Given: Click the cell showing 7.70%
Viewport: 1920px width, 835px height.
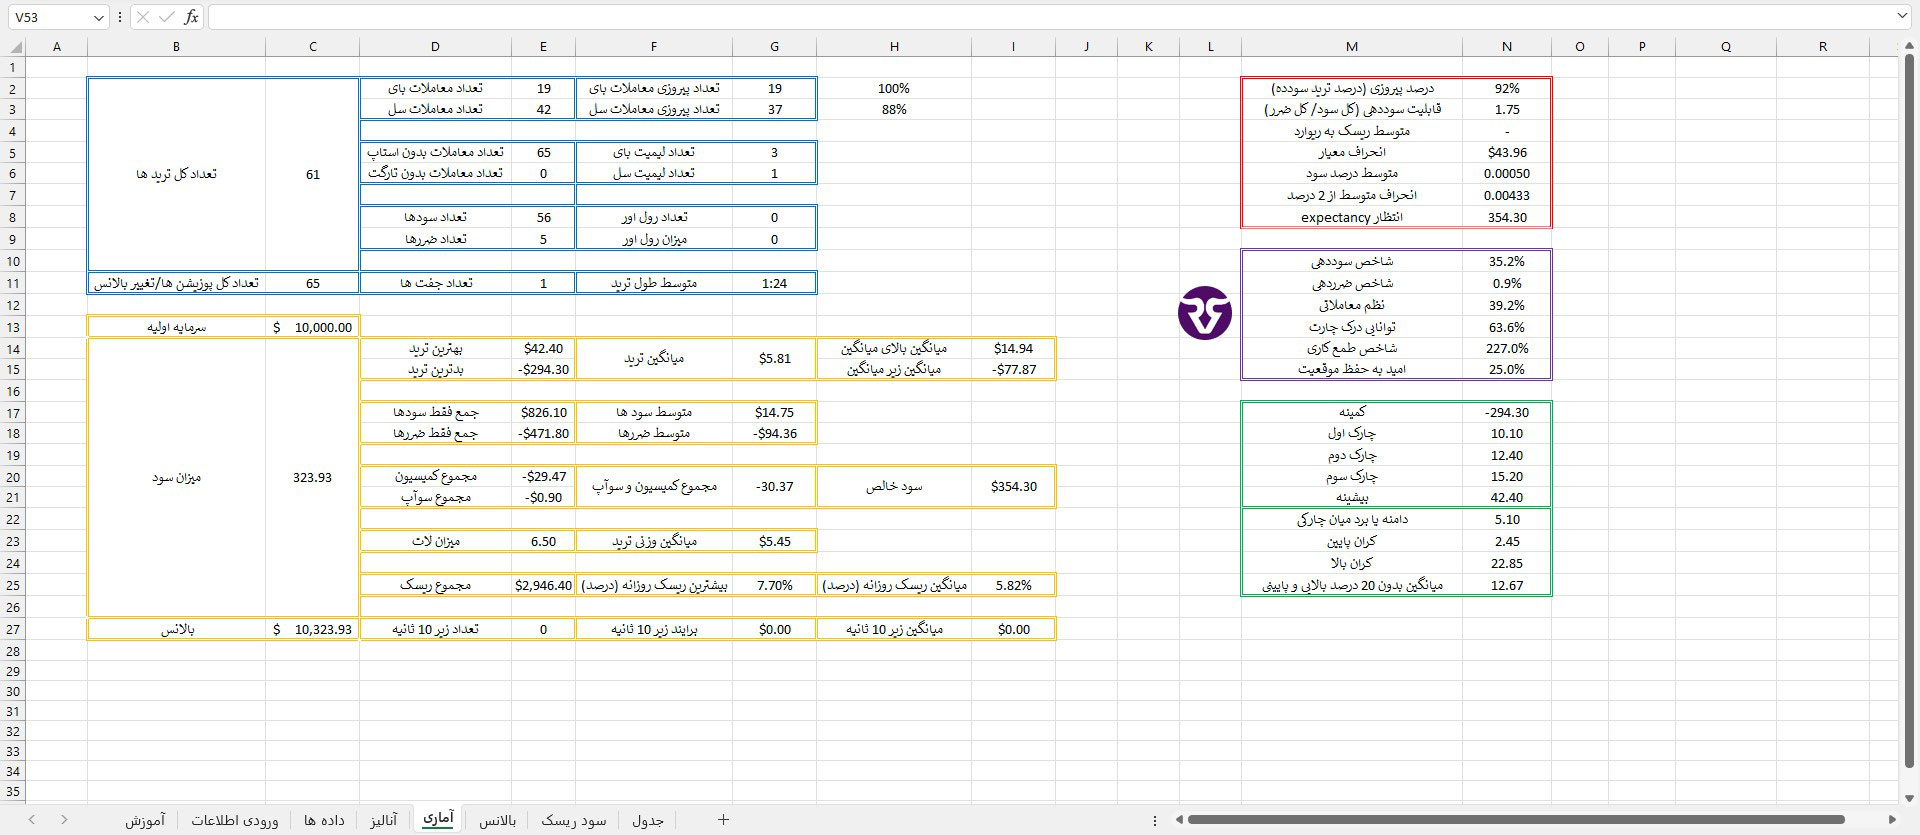Looking at the screenshot, I should pyautogui.click(x=774, y=585).
